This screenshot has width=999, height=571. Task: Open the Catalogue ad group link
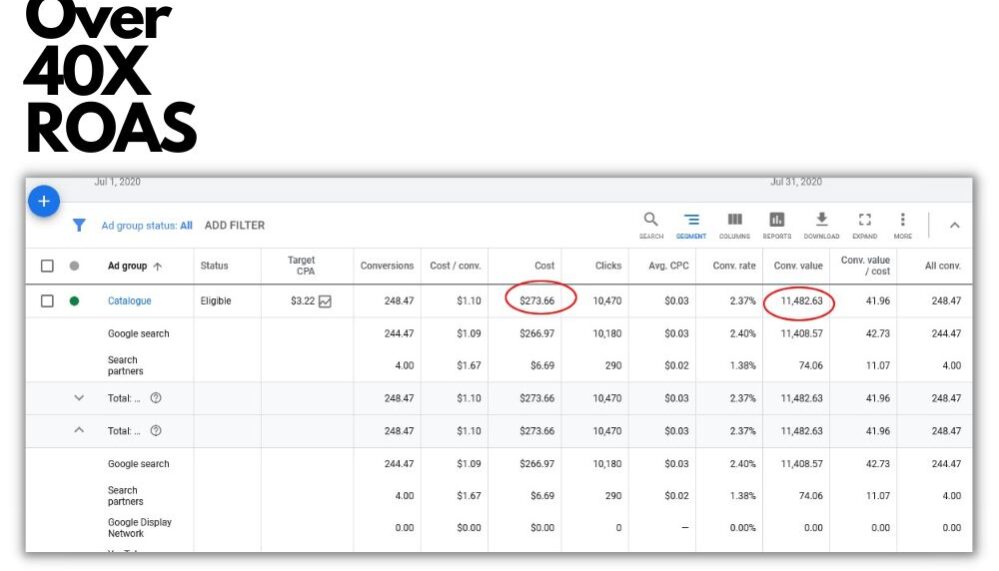click(x=130, y=301)
